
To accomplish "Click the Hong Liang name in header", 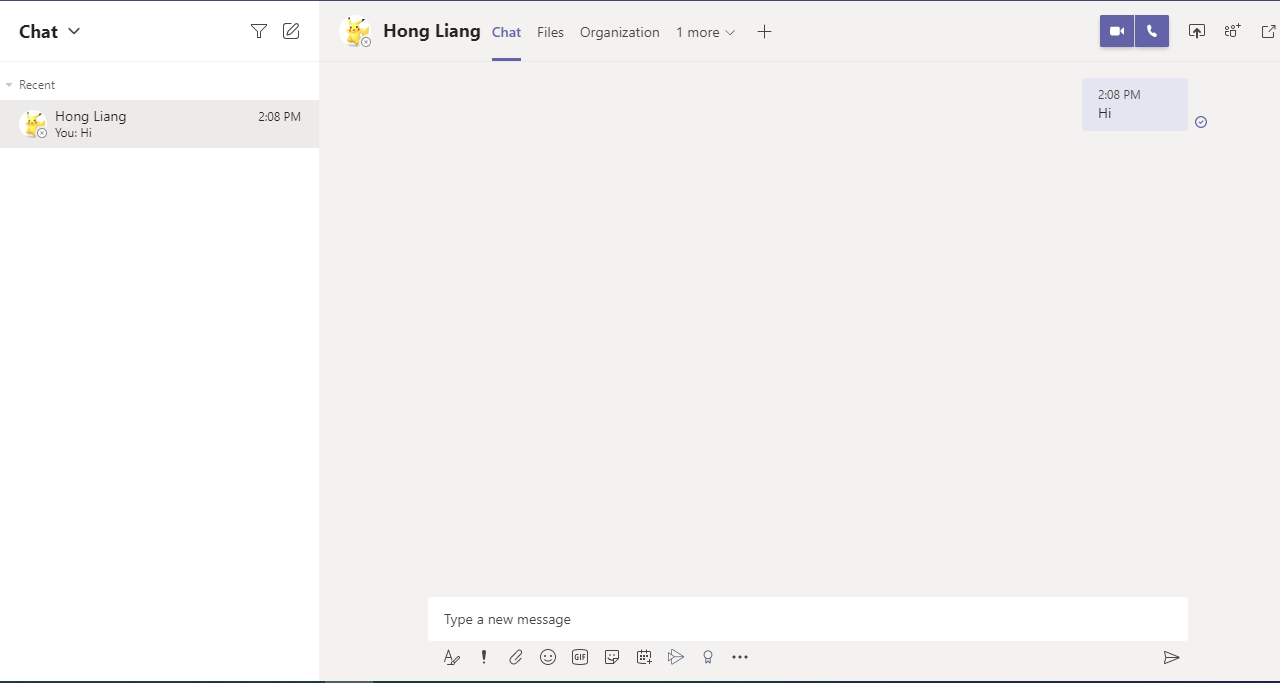I will click(x=432, y=31).
